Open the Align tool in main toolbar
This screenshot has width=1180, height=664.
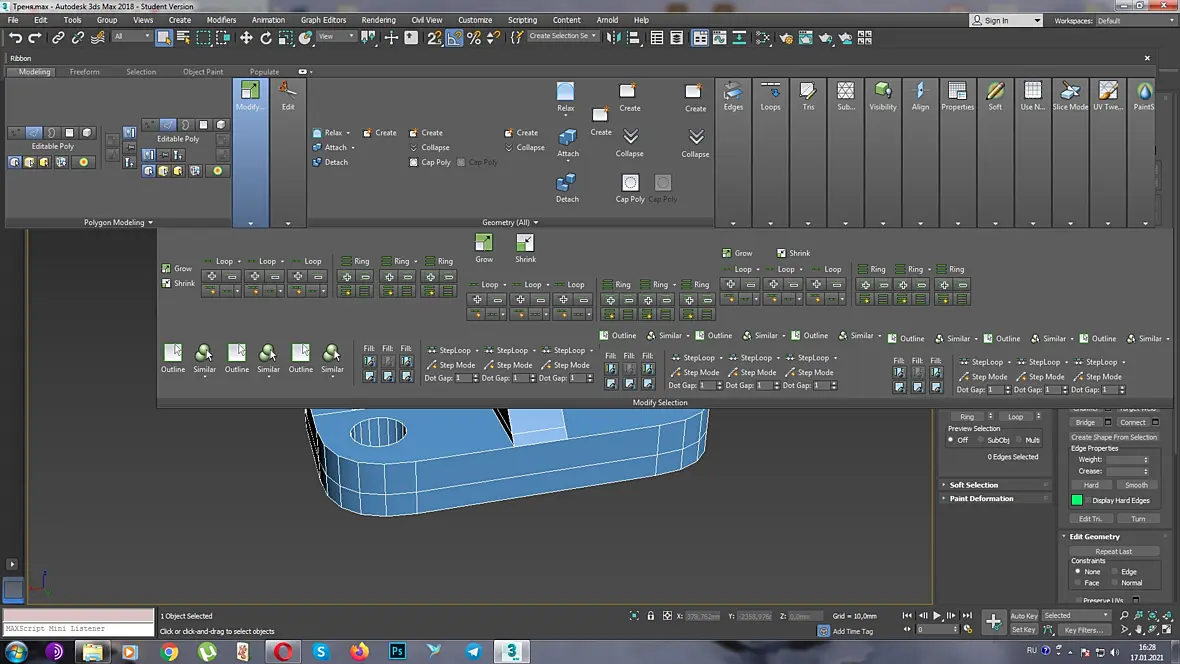pyautogui.click(x=633, y=38)
